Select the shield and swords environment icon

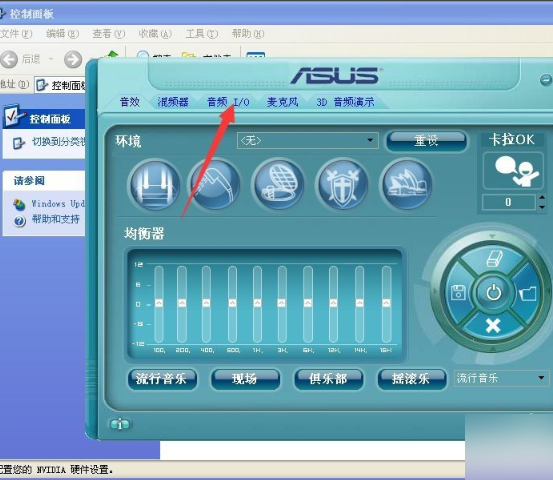point(342,185)
